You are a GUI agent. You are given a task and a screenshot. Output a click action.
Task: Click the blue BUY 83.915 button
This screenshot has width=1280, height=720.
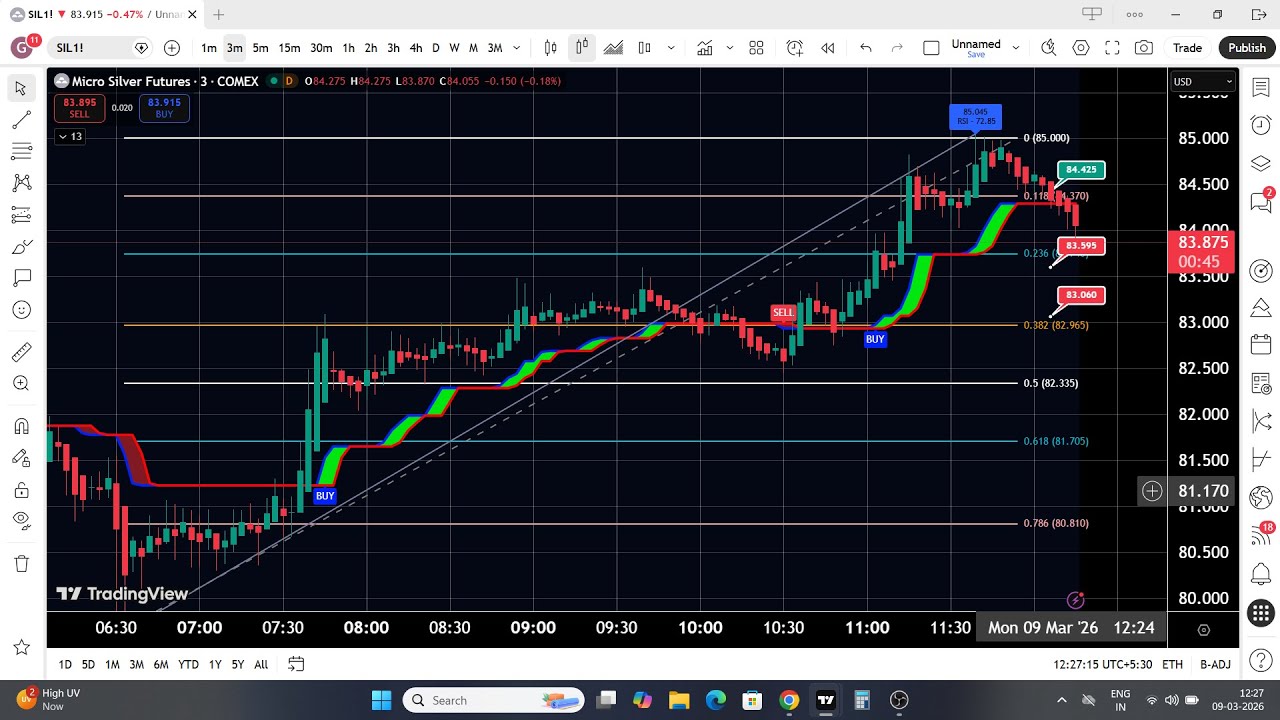click(164, 108)
